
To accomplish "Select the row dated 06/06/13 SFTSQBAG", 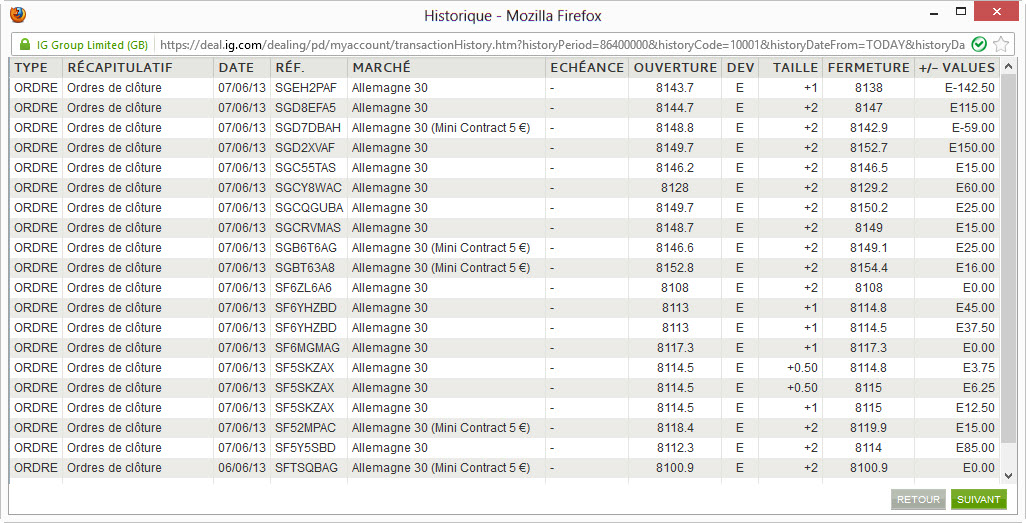I will coord(504,467).
